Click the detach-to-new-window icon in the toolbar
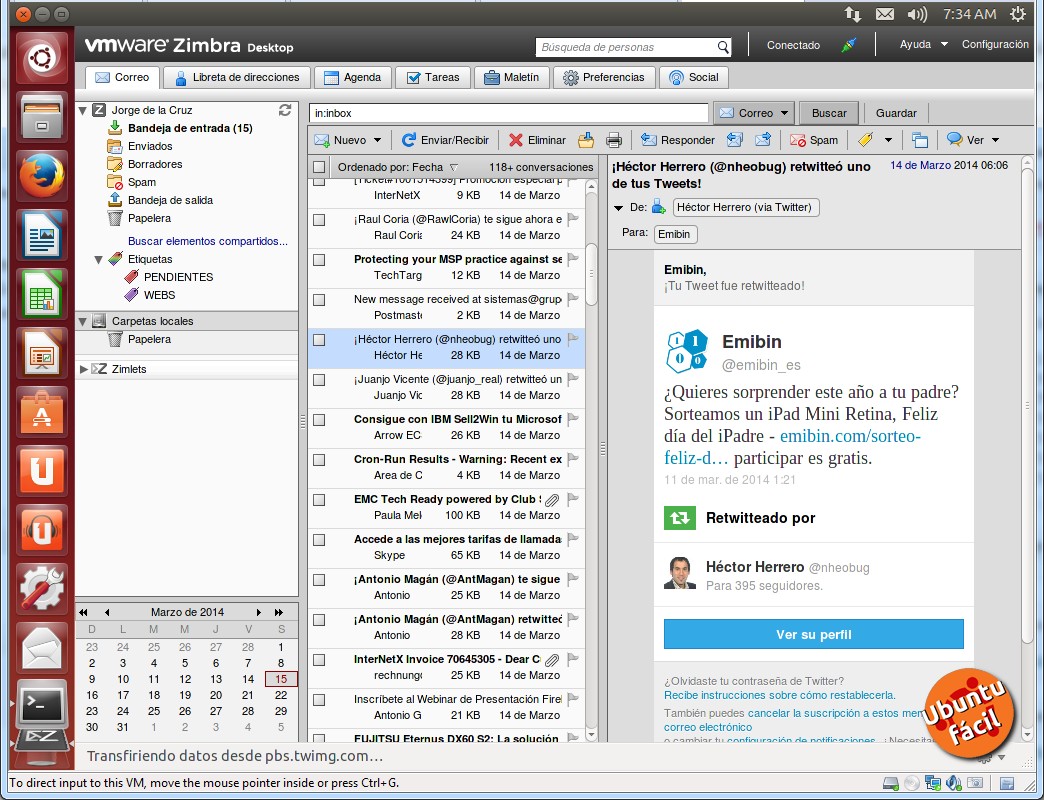Viewport: 1044px width, 800px height. click(919, 140)
